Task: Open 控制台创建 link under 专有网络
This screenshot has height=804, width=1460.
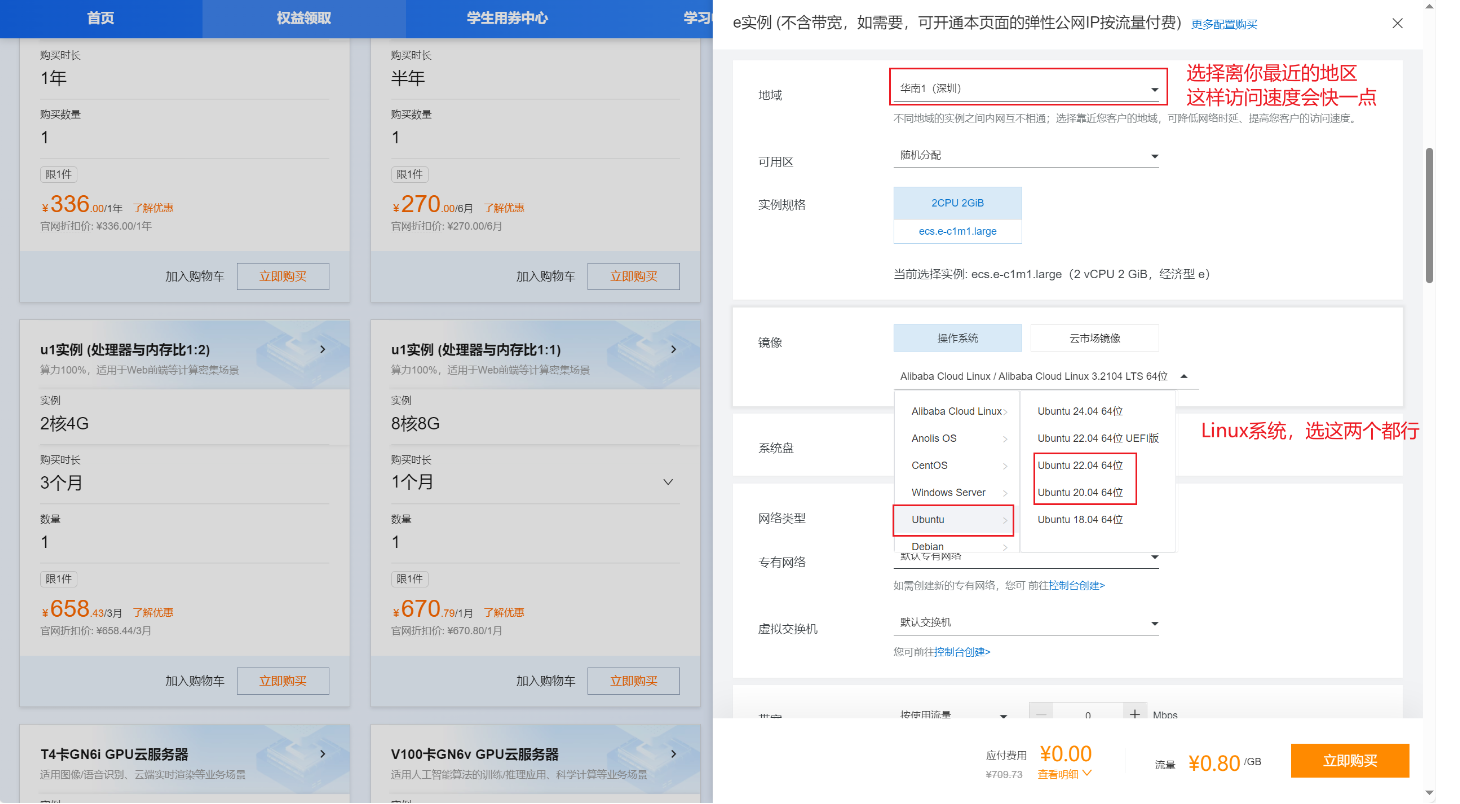Action: pos(1076,585)
